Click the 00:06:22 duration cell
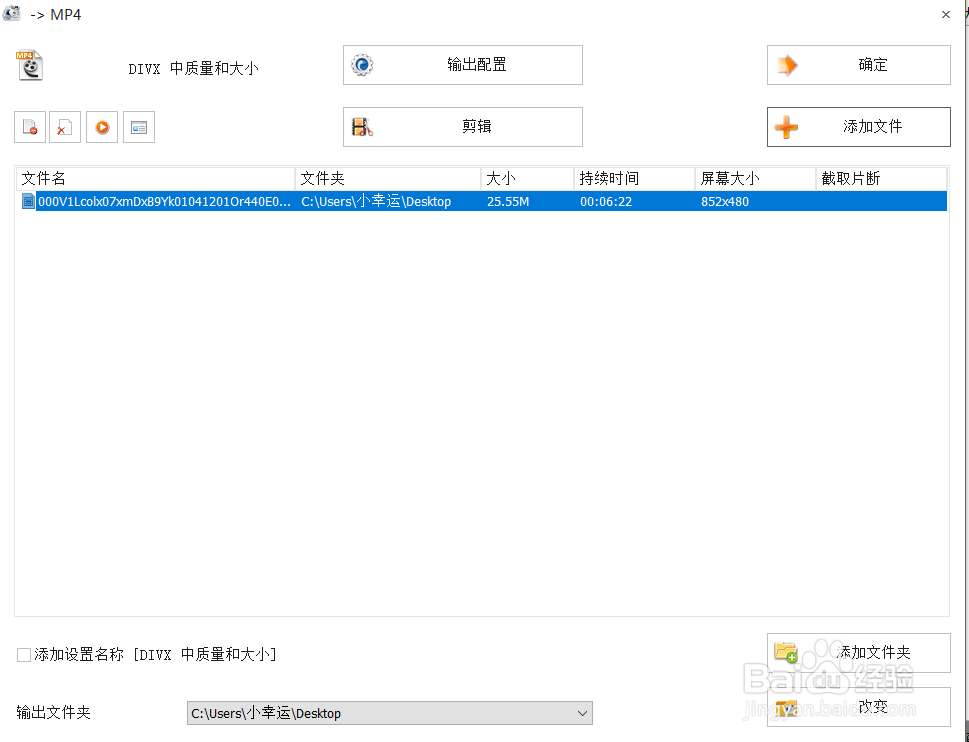This screenshot has height=742, width=969. point(606,201)
